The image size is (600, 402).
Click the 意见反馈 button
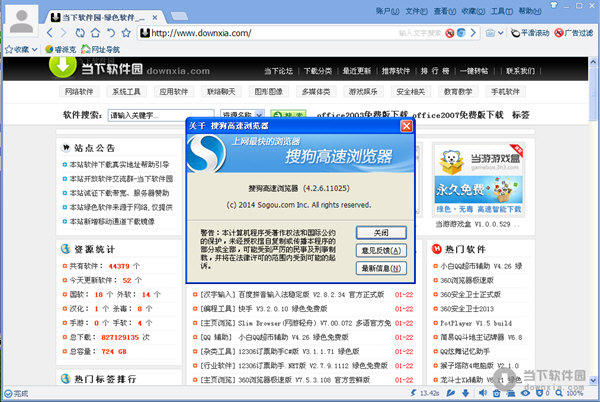coord(381,251)
